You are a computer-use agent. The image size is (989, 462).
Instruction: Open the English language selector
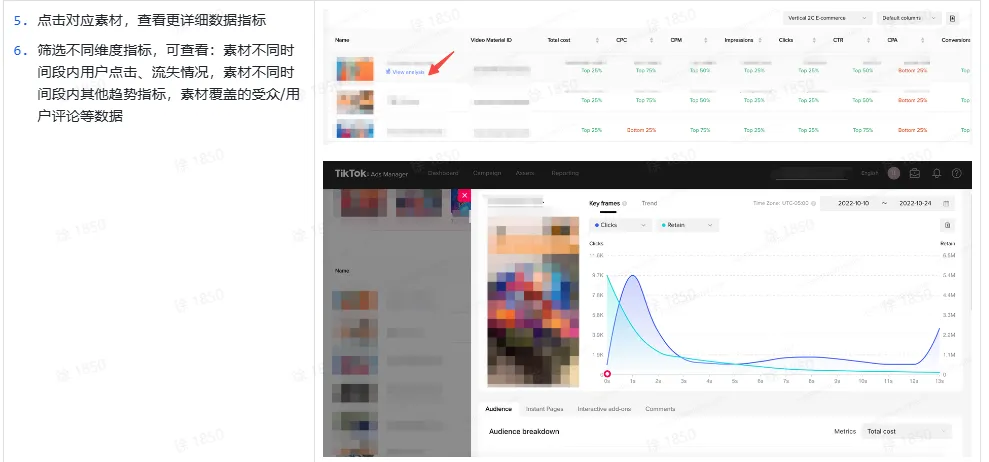click(x=869, y=174)
